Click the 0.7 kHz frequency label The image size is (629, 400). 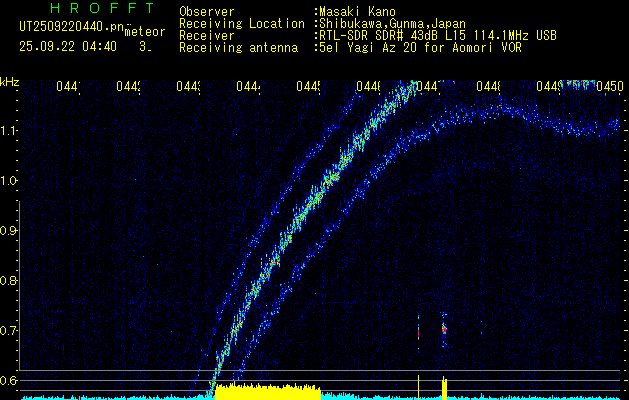pyautogui.click(x=9, y=330)
